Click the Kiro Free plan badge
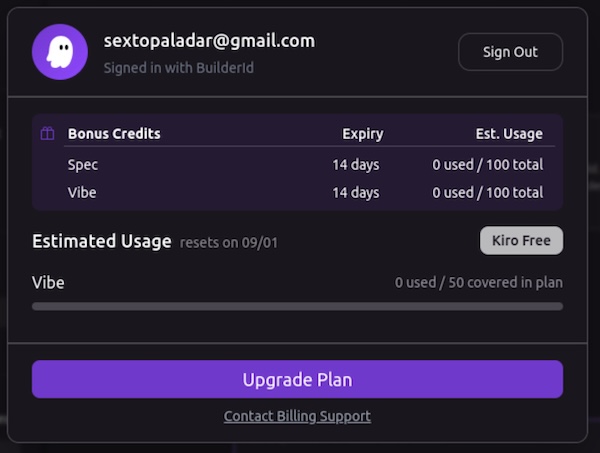Image resolution: width=600 pixels, height=453 pixels. click(521, 241)
